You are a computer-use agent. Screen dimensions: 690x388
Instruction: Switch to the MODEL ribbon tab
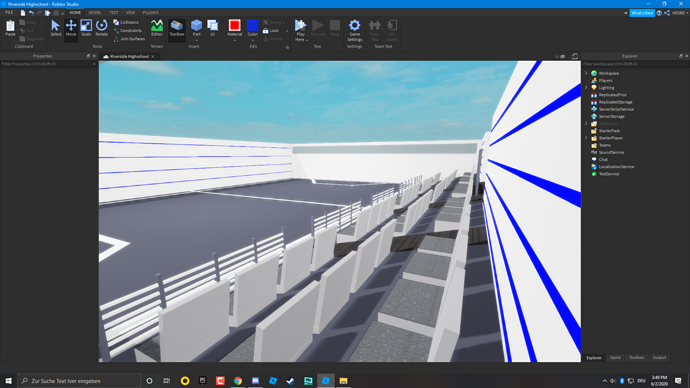[95, 13]
